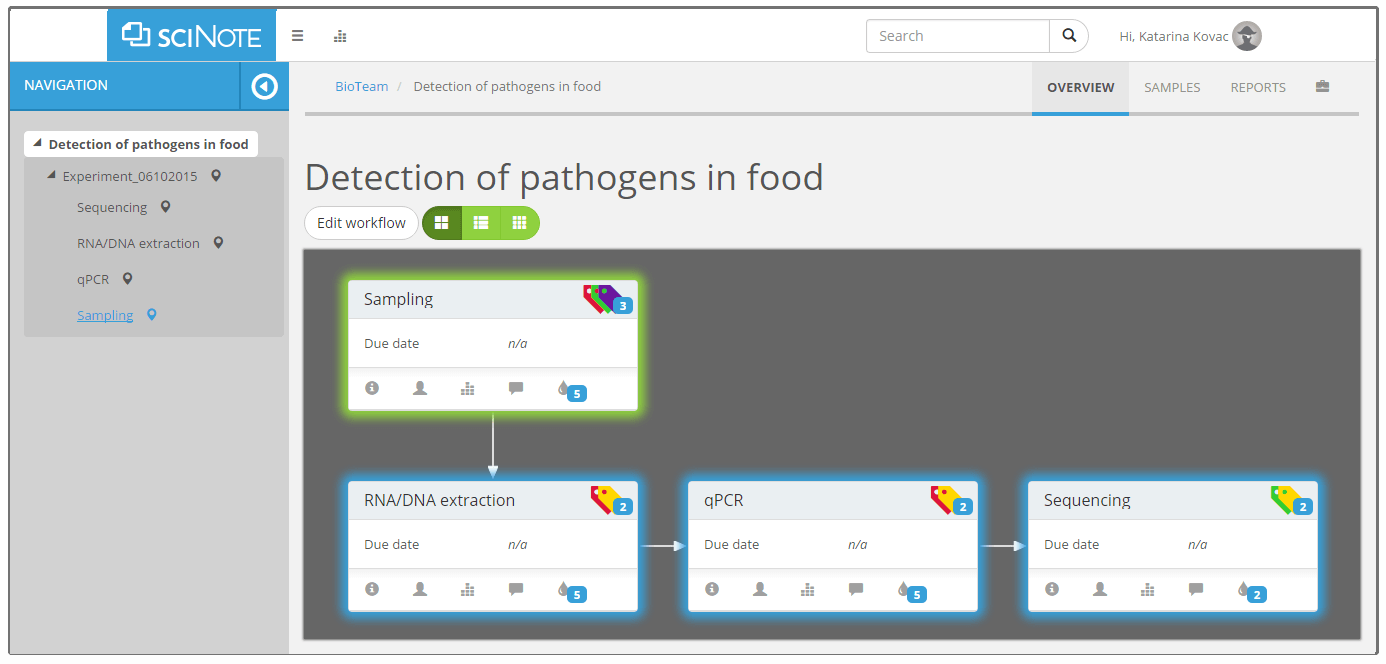Open the archive briefcase icon

[x=1322, y=87]
